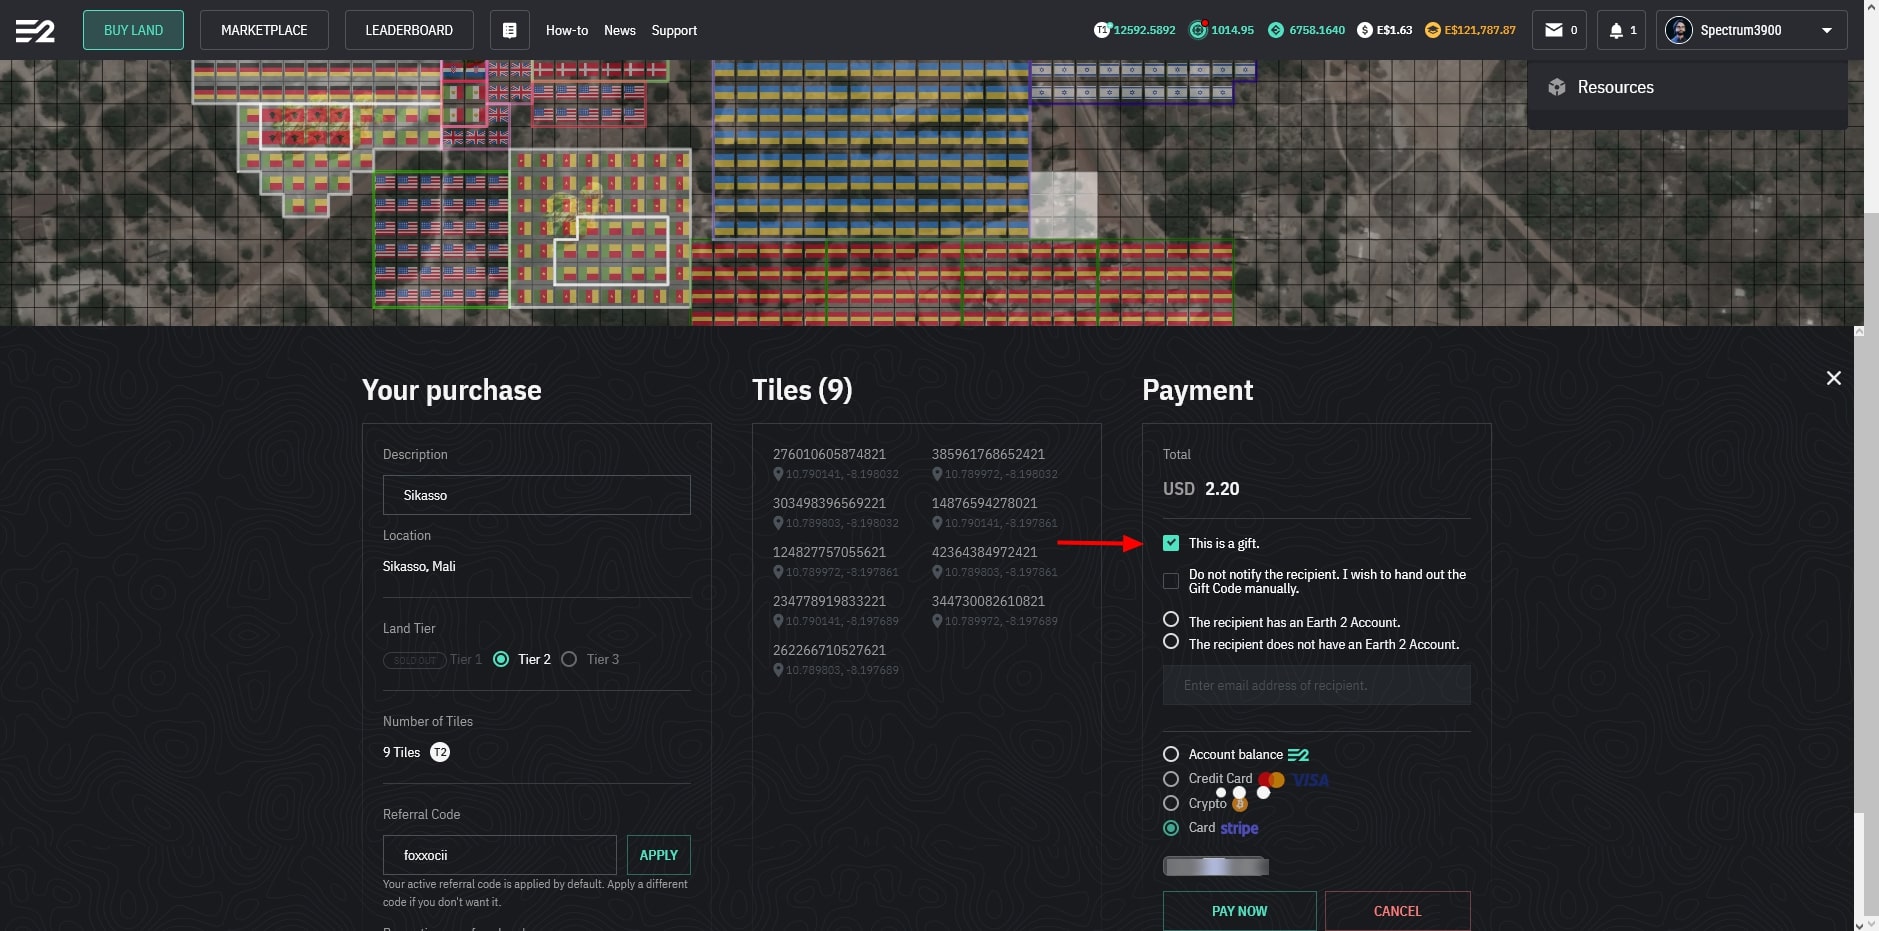Click the T1 tiles count icon
The height and width of the screenshot is (931, 1879).
pyautogui.click(x=1102, y=30)
